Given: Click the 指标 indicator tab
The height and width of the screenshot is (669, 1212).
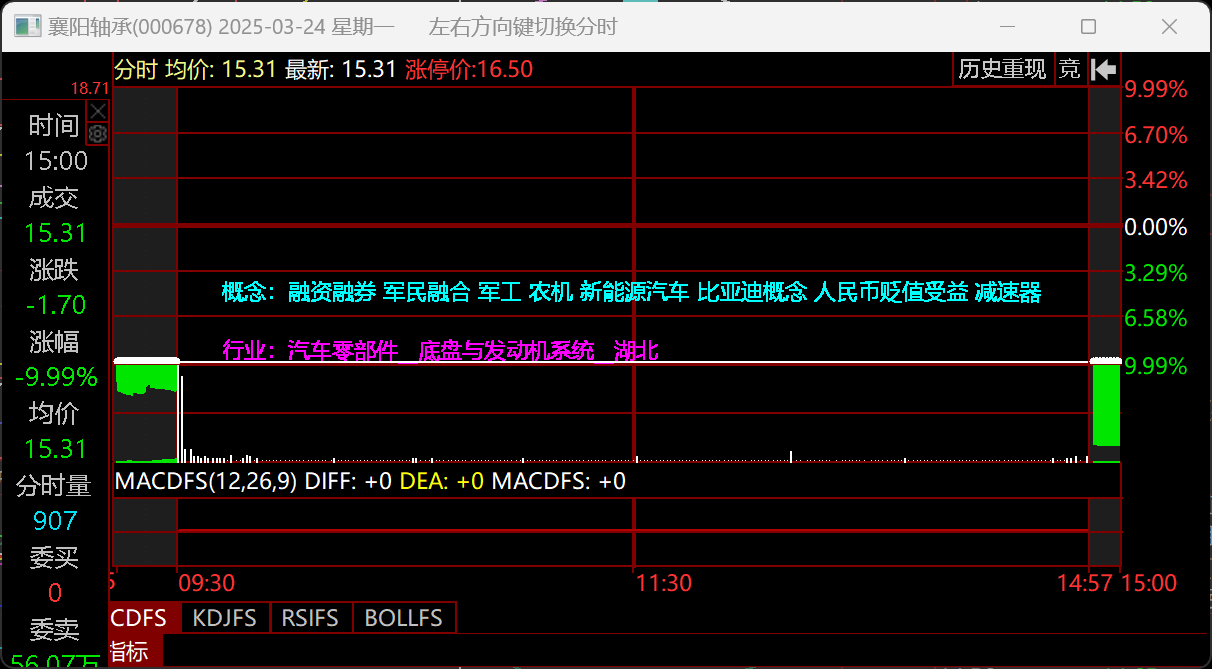Looking at the screenshot, I should pos(129,652).
